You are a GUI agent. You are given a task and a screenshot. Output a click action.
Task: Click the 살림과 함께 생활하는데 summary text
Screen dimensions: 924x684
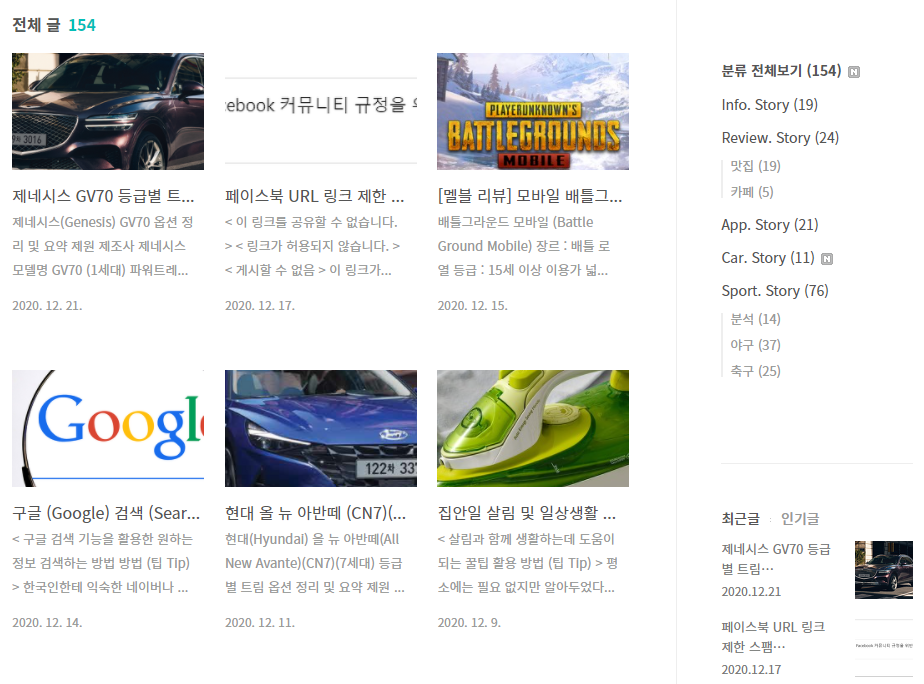tap(527, 563)
